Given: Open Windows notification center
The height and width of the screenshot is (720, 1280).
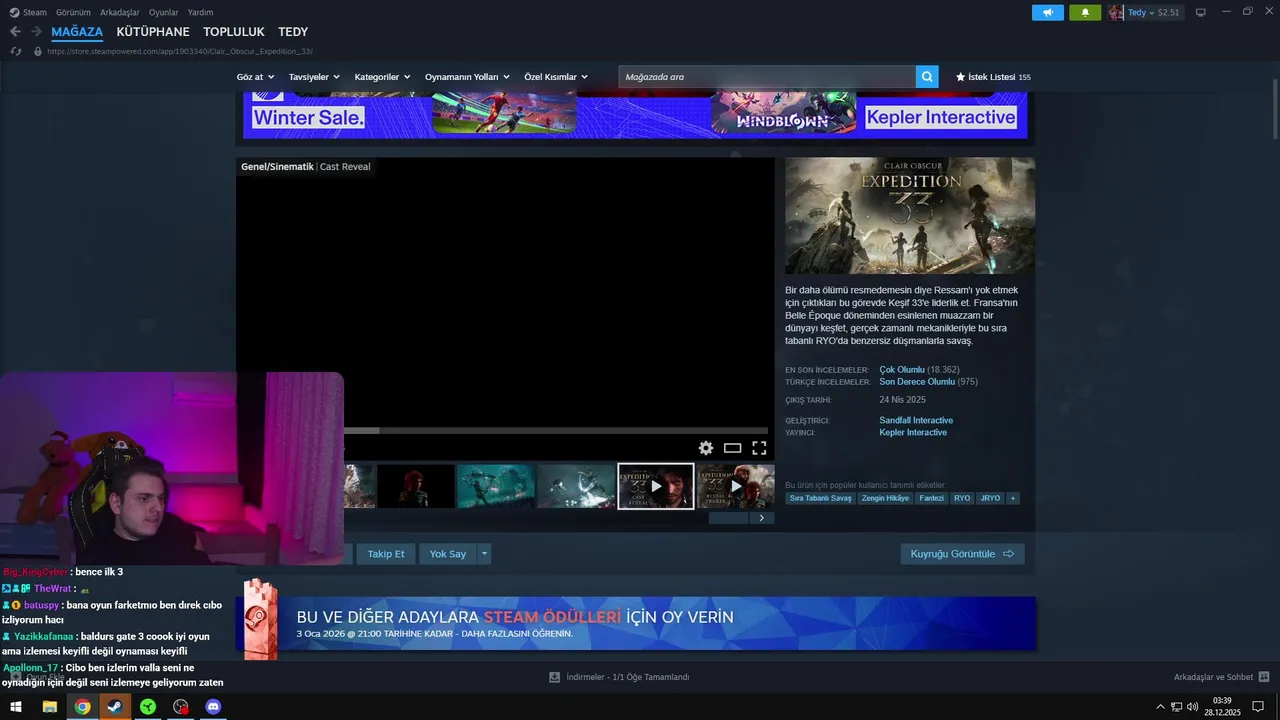Looking at the screenshot, I should click(1258, 707).
